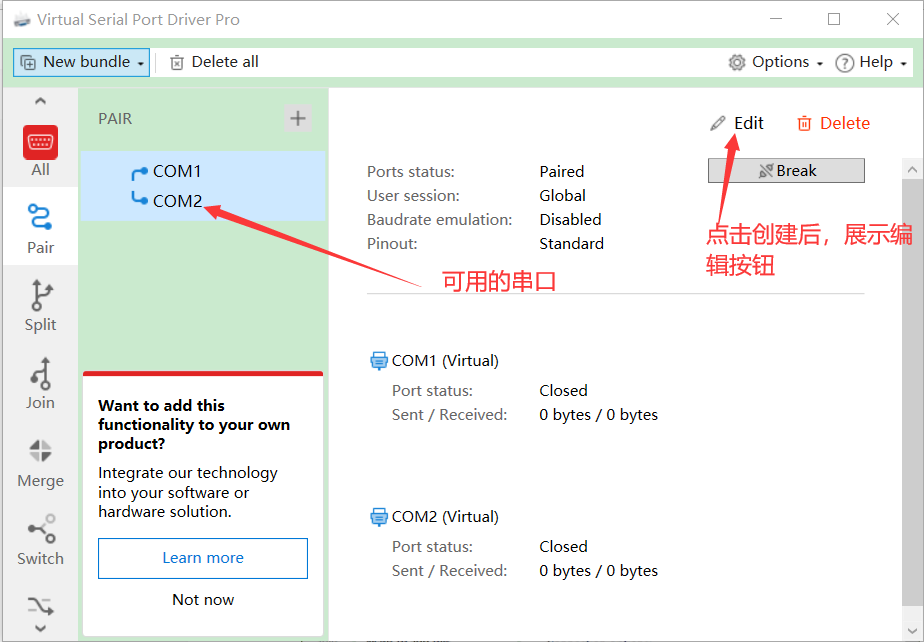
Task: Expand the Options dropdown arrow
Action: coord(820,64)
